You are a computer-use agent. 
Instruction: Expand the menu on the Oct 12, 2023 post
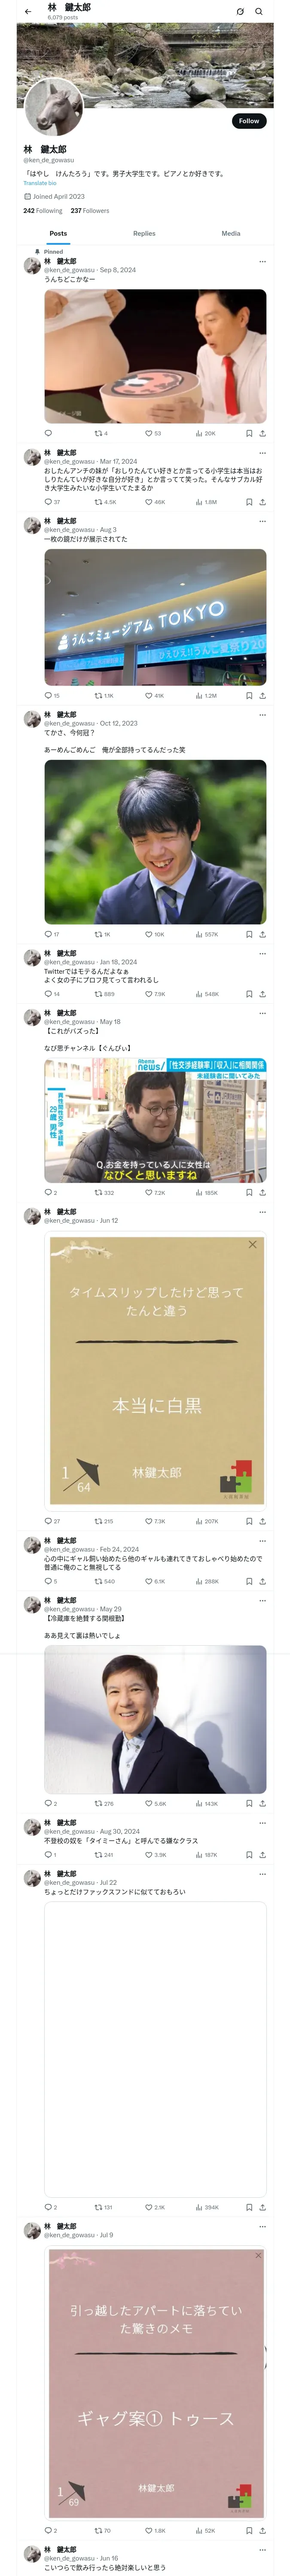[x=263, y=715]
